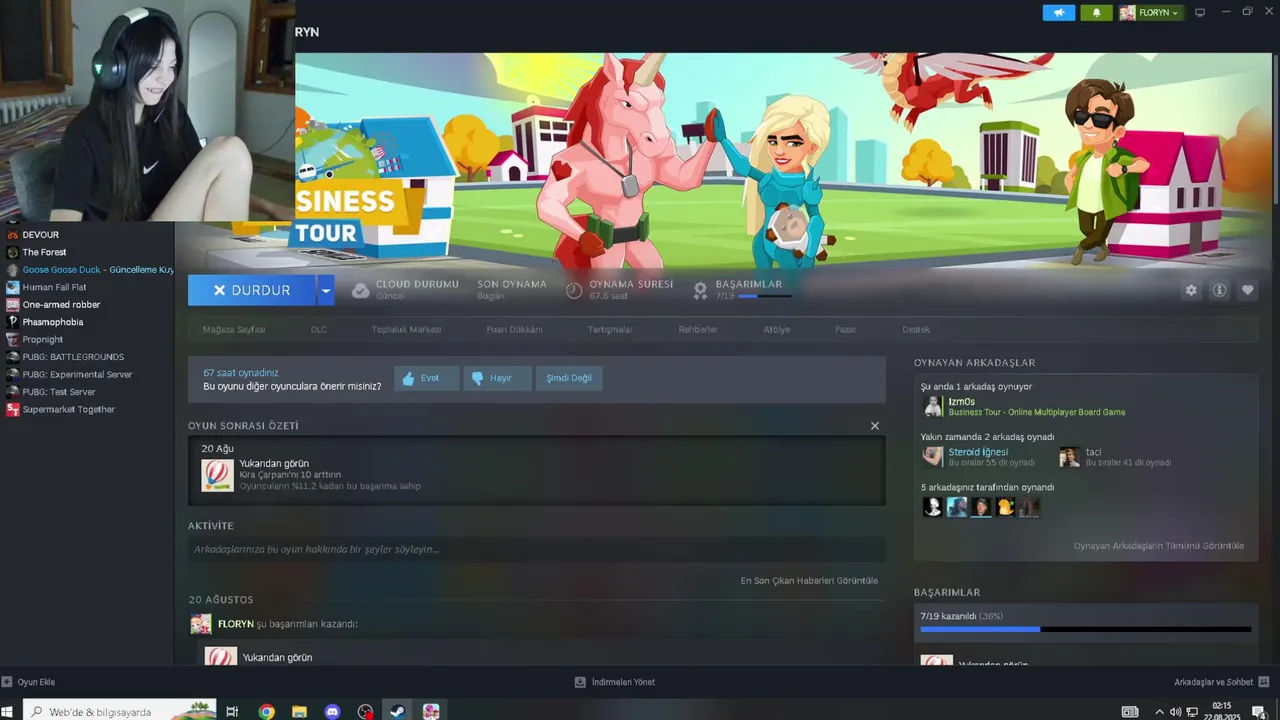Open the notifications bell

click(1096, 12)
